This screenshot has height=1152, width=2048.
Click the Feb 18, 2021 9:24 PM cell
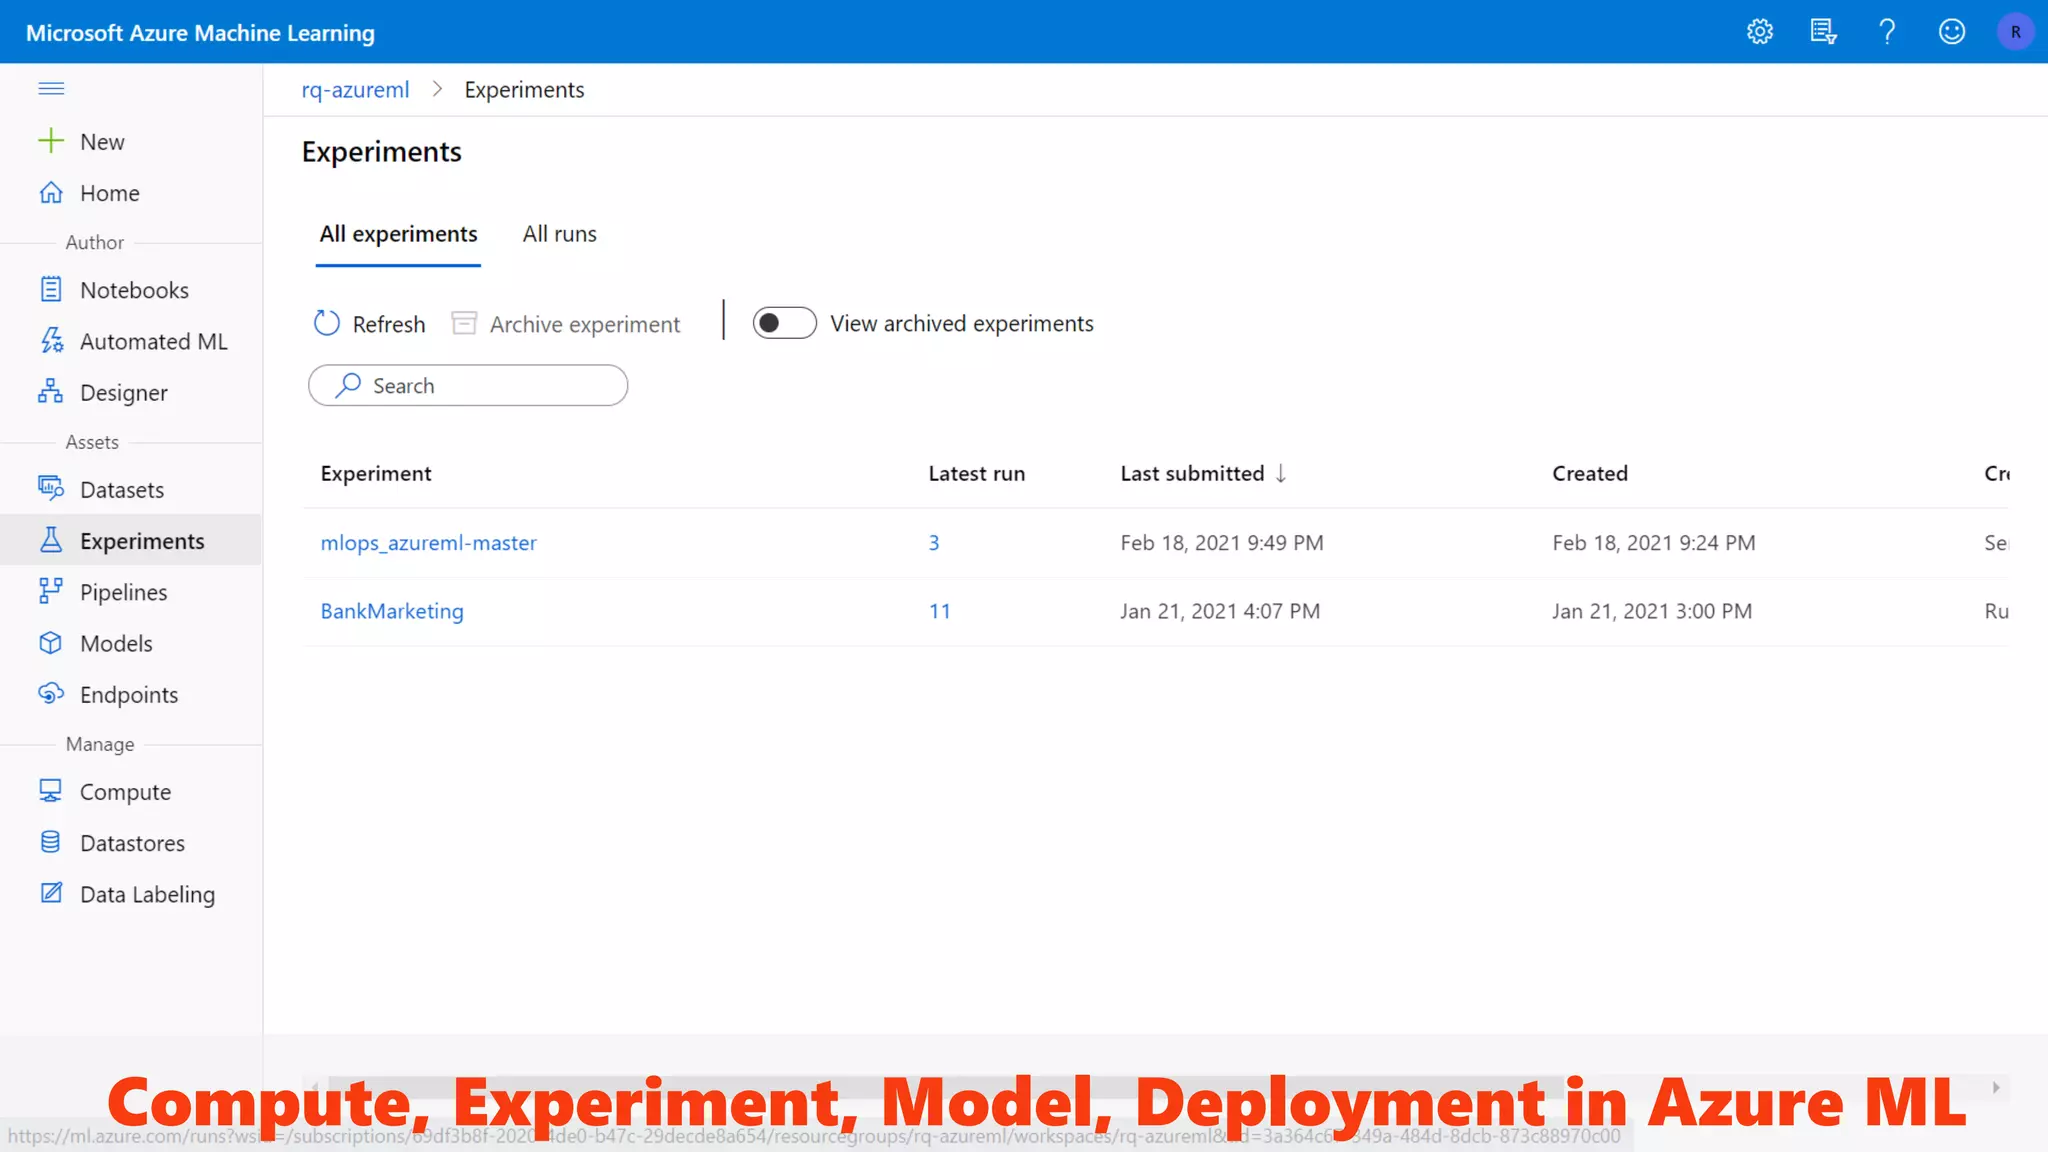click(1653, 543)
